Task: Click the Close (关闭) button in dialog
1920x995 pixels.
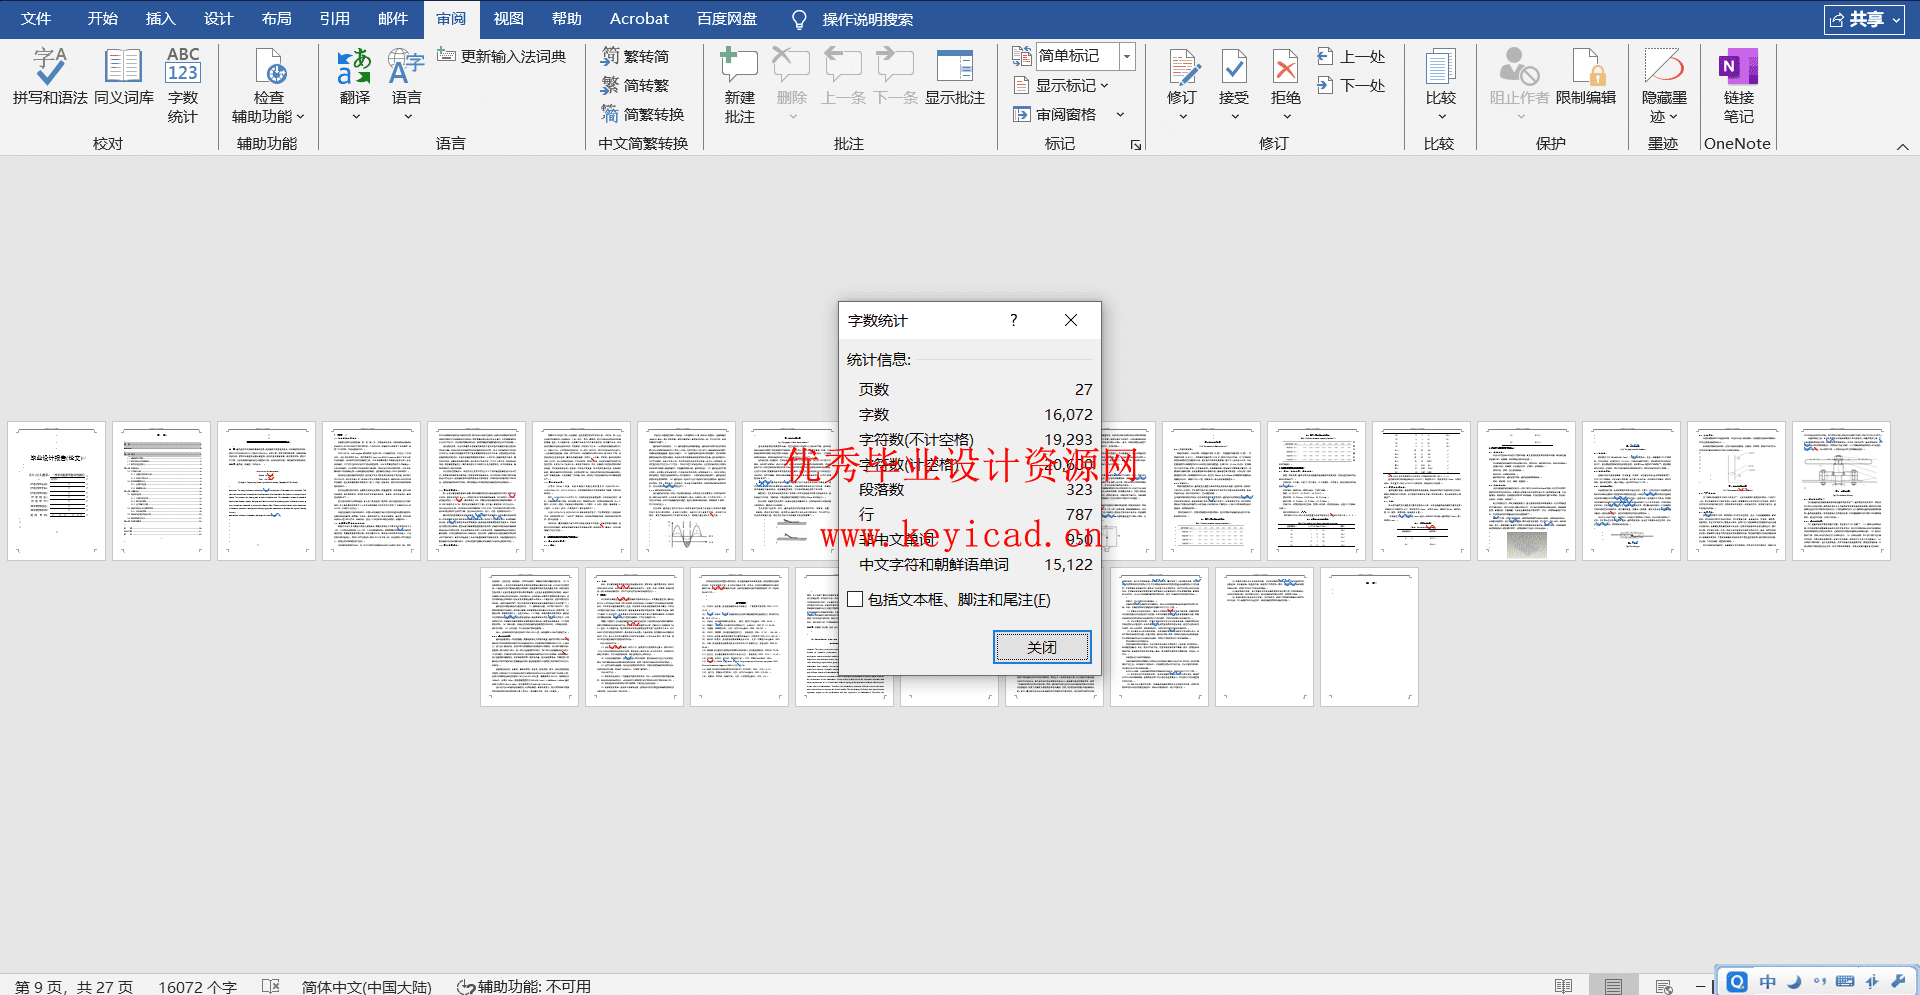Action: pos(1042,647)
